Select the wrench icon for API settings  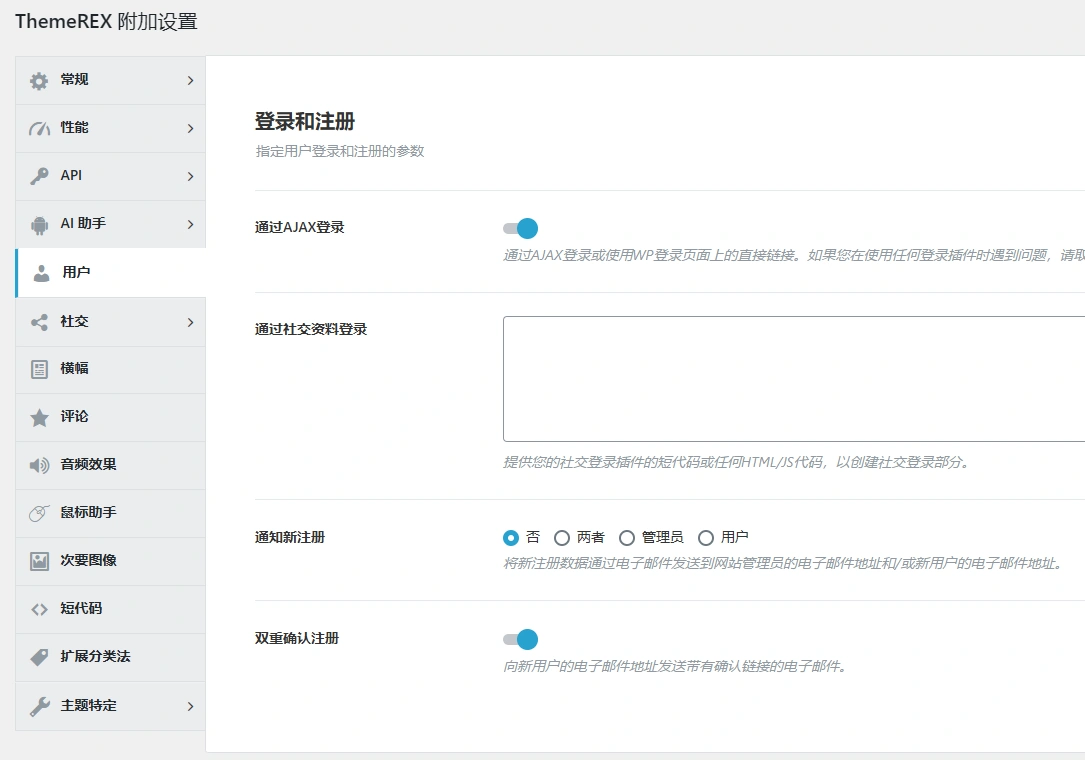coord(38,176)
